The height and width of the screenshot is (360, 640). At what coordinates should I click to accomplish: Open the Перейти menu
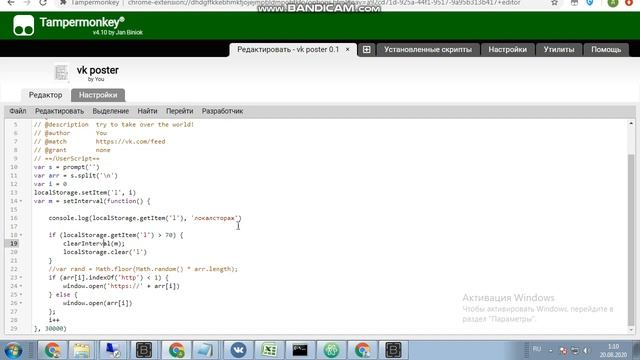(x=180, y=111)
